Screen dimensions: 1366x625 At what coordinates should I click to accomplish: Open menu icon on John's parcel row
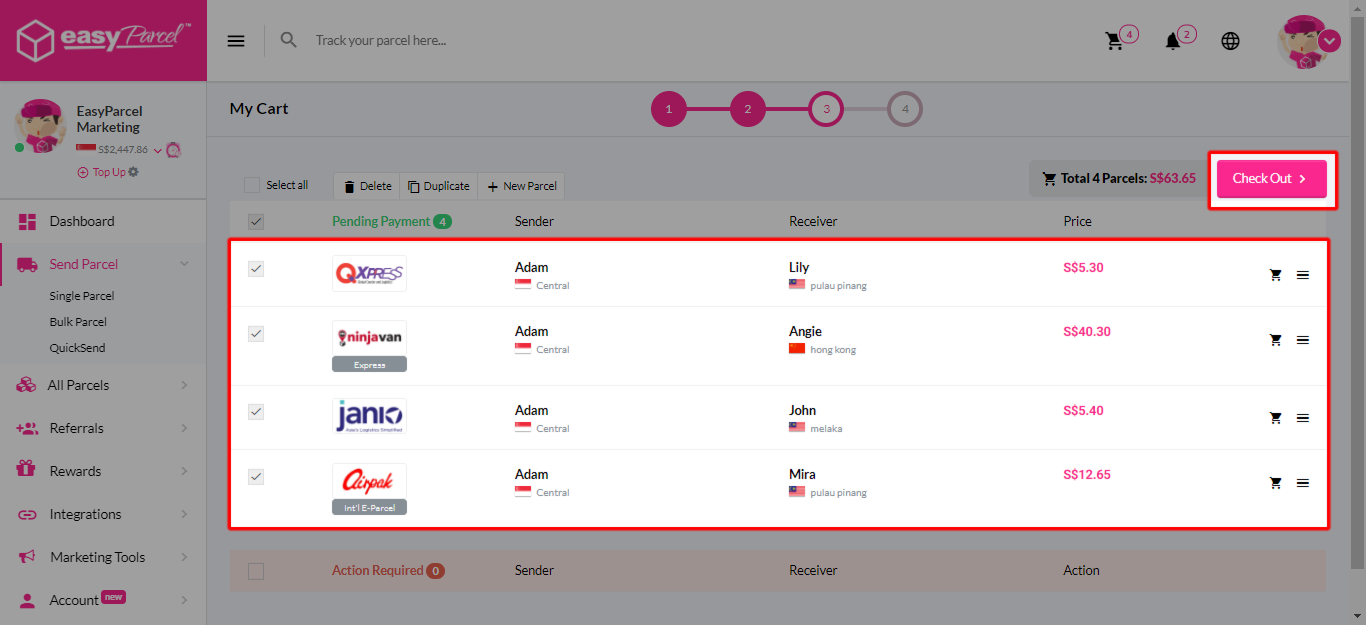coord(1303,418)
